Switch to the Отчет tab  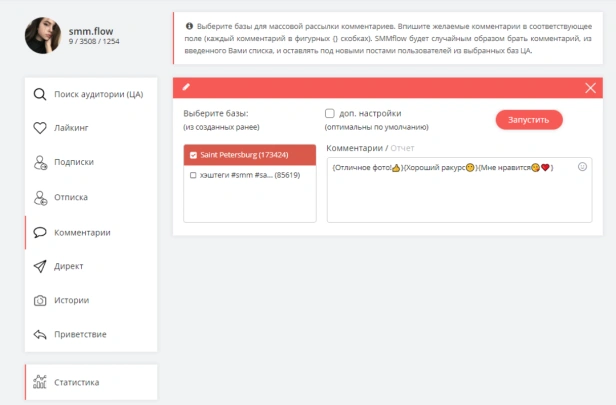[402, 148]
